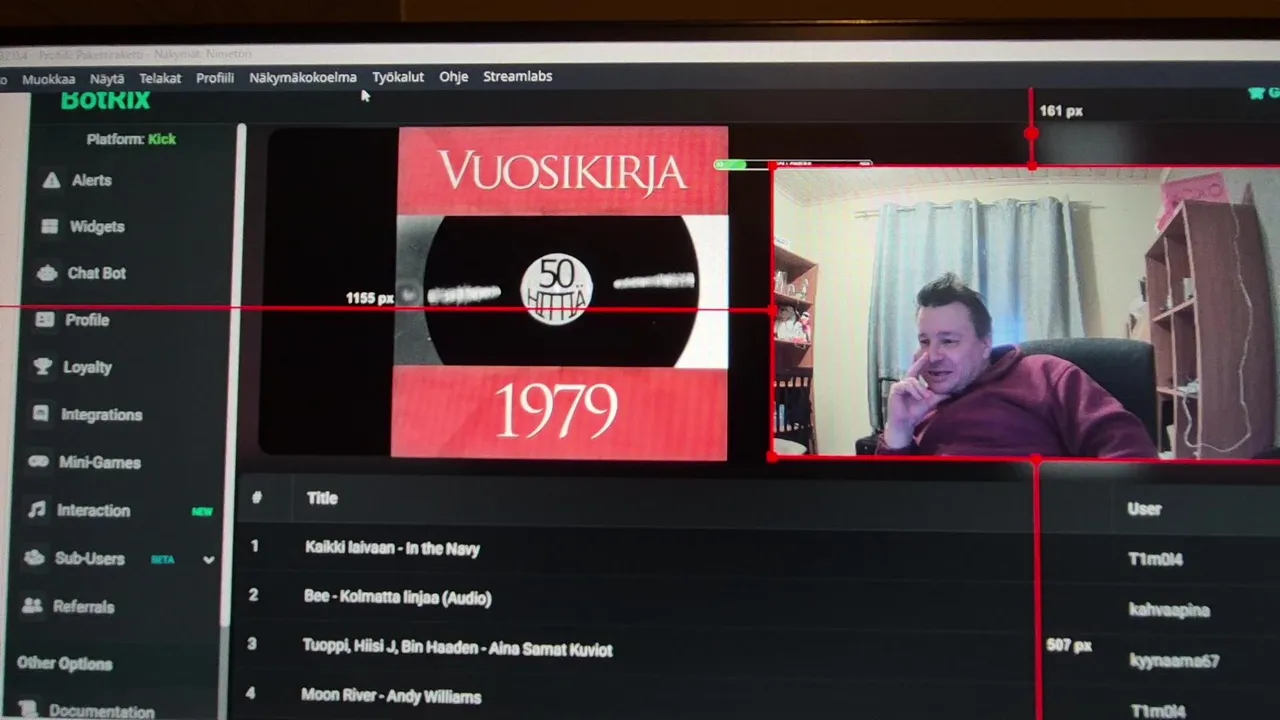Click the Chat Bot robot icon
The width and height of the screenshot is (1280, 720).
[46, 273]
